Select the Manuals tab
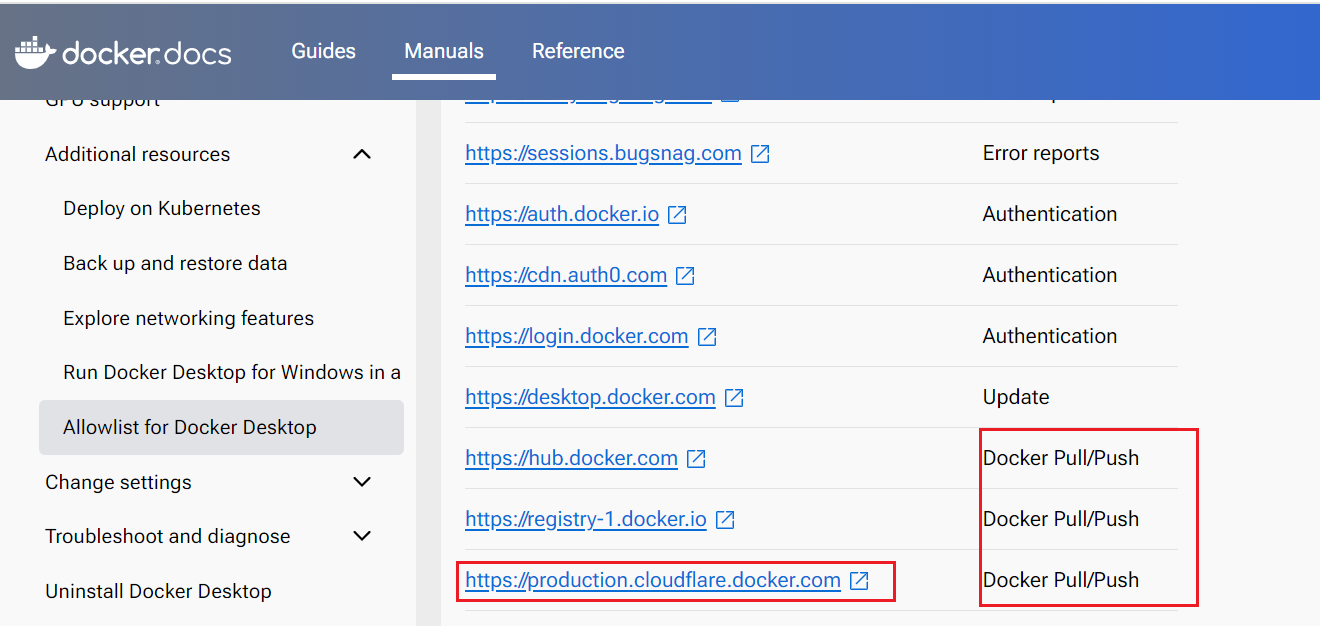This screenshot has width=1320, height=626. (444, 51)
